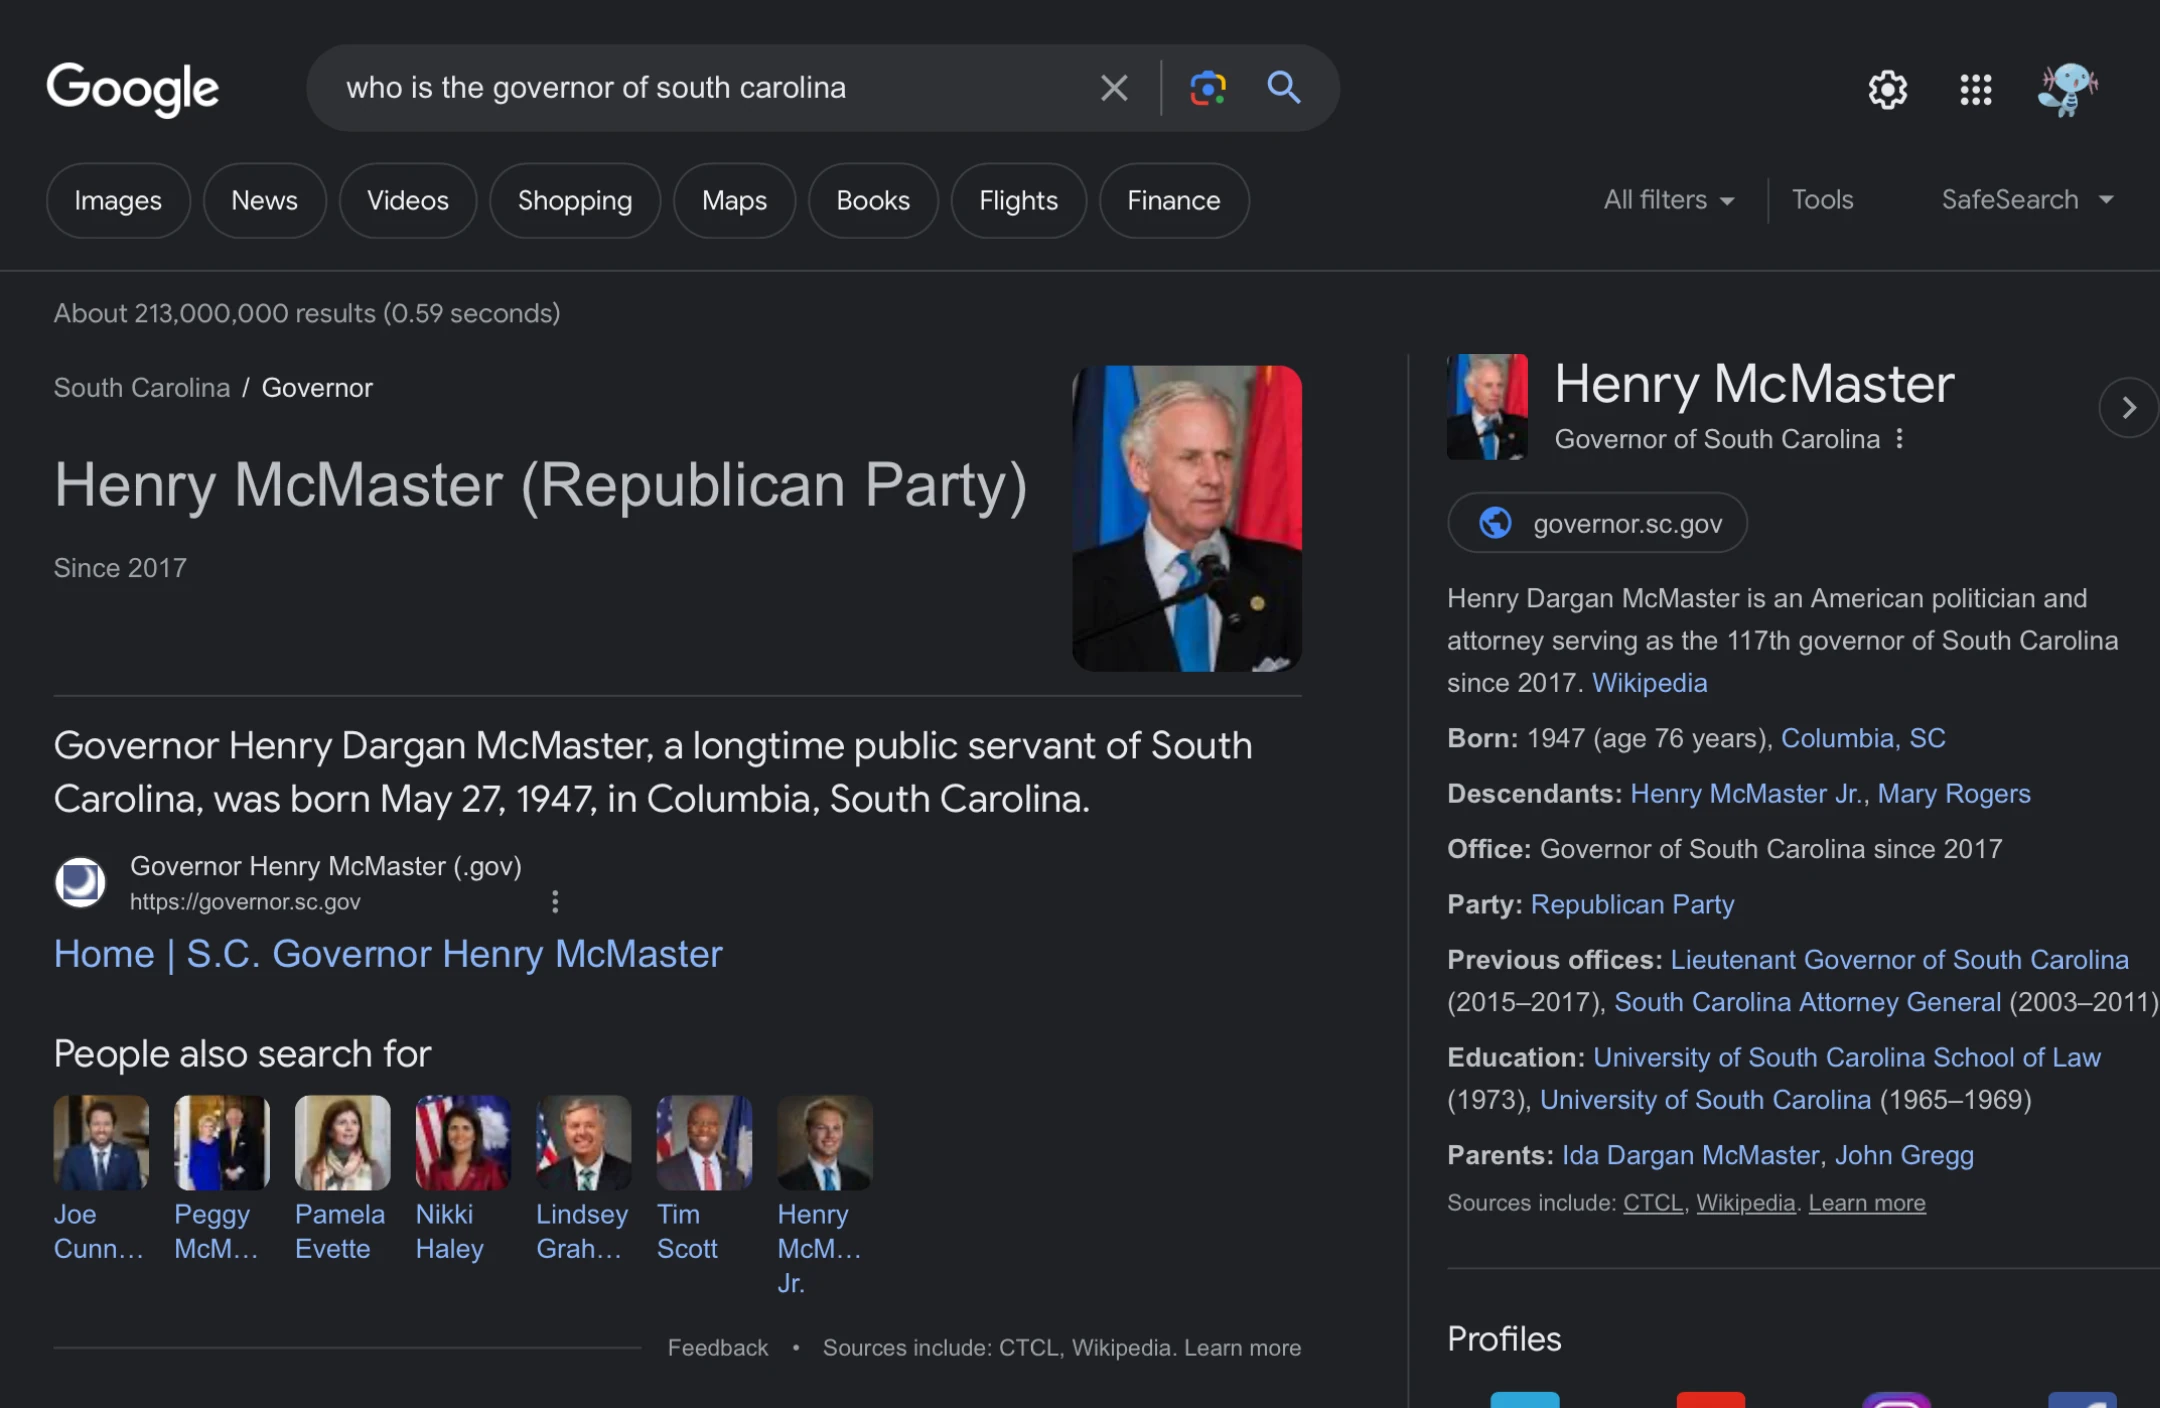This screenshot has width=2160, height=1408.
Task: Clear the search query with the X
Action: (x=1113, y=88)
